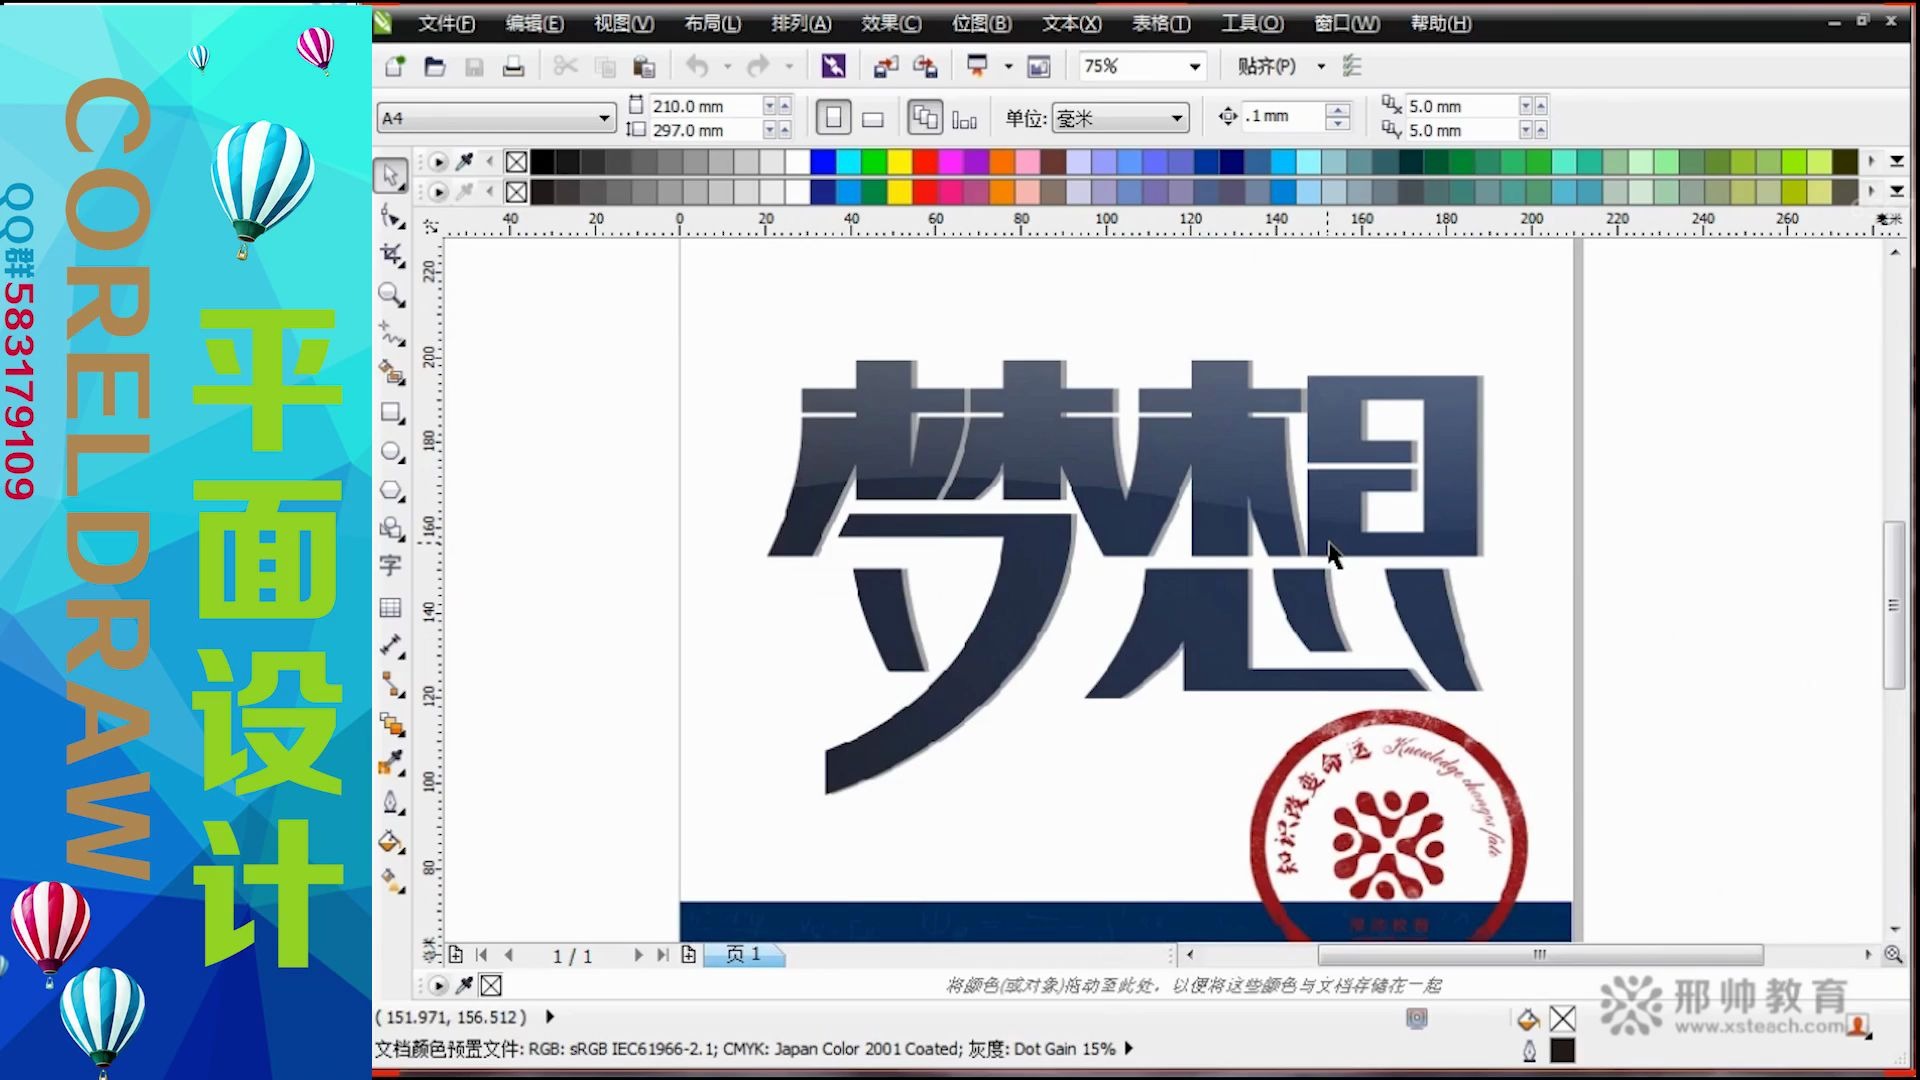Open the 位图 menu
Screen dimensions: 1920x1080
pyautogui.click(x=980, y=22)
